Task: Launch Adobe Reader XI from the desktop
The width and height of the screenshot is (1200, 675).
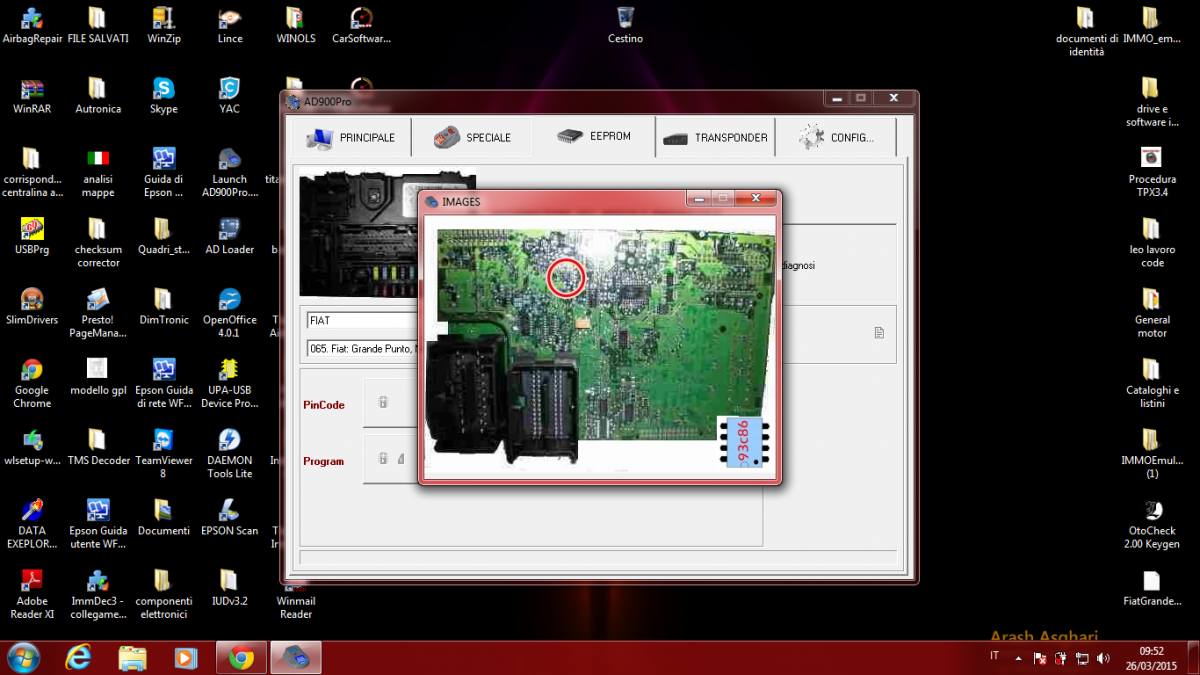Action: point(31,592)
